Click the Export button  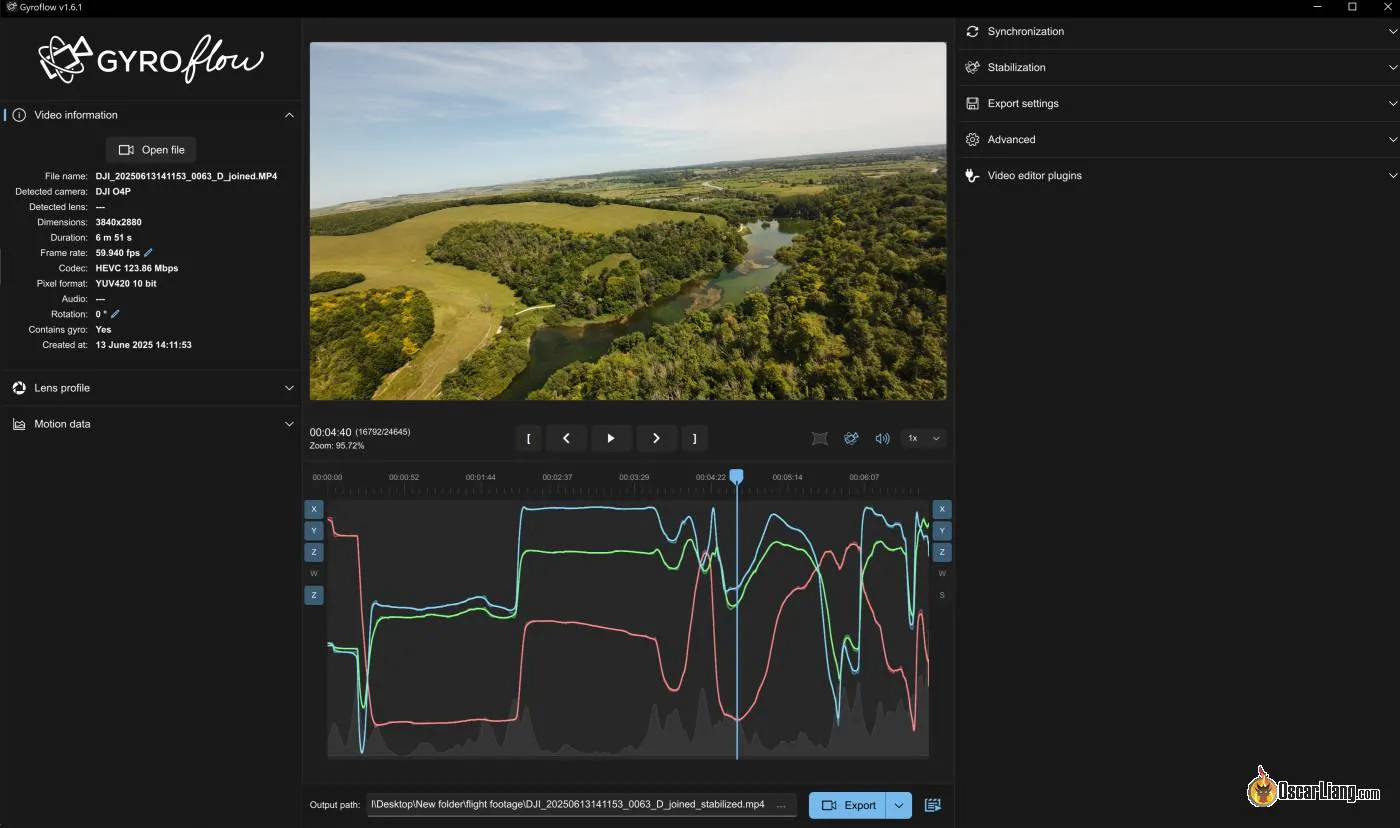[x=847, y=805]
